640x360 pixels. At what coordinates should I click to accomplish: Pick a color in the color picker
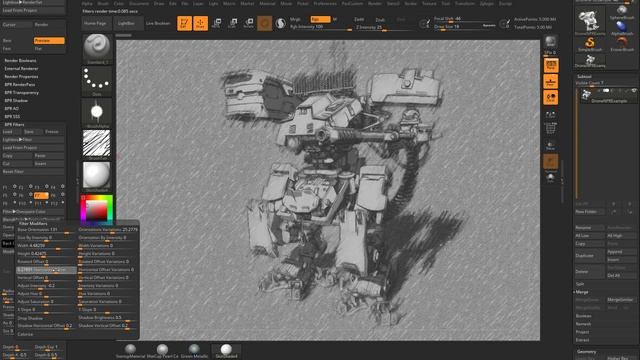tap(97, 210)
